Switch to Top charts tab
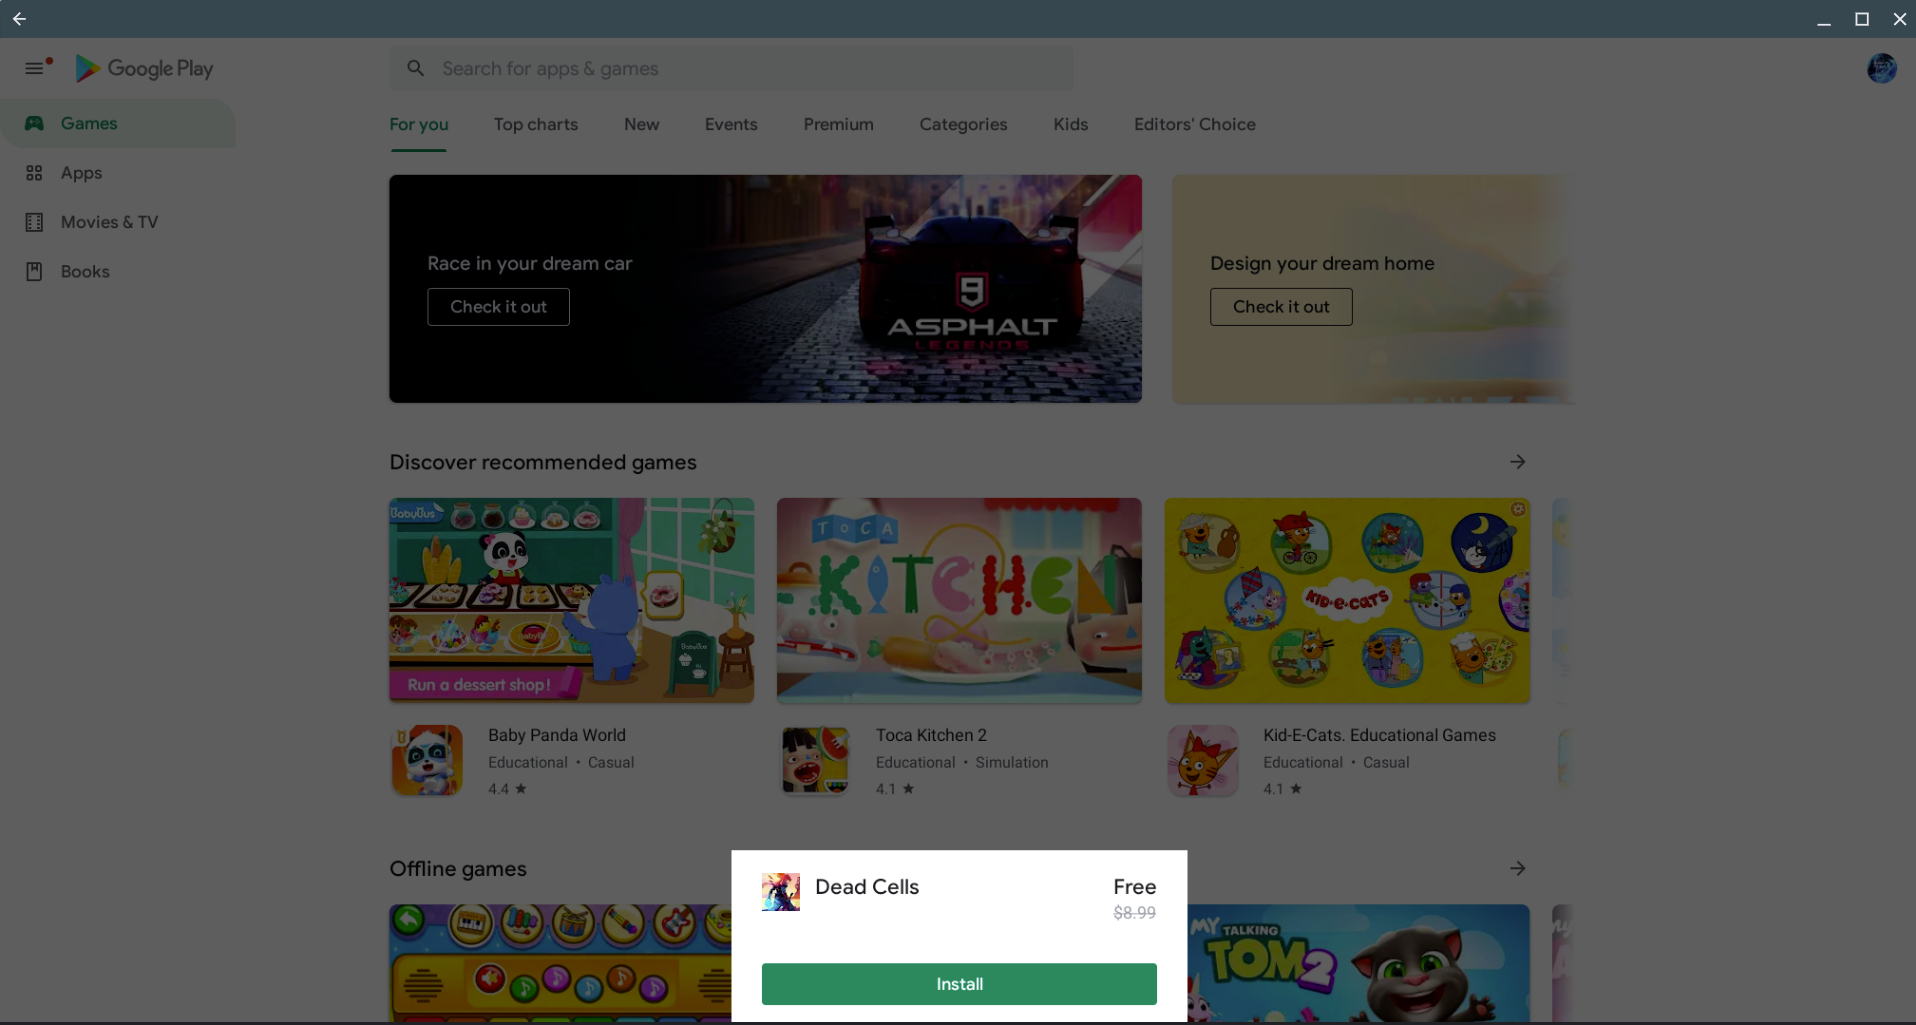 [x=535, y=124]
